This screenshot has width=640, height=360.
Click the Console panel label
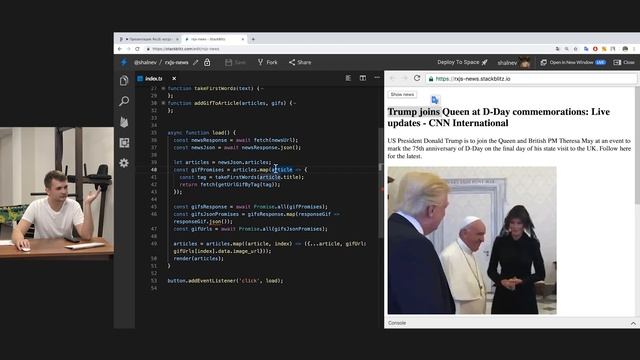pos(397,323)
